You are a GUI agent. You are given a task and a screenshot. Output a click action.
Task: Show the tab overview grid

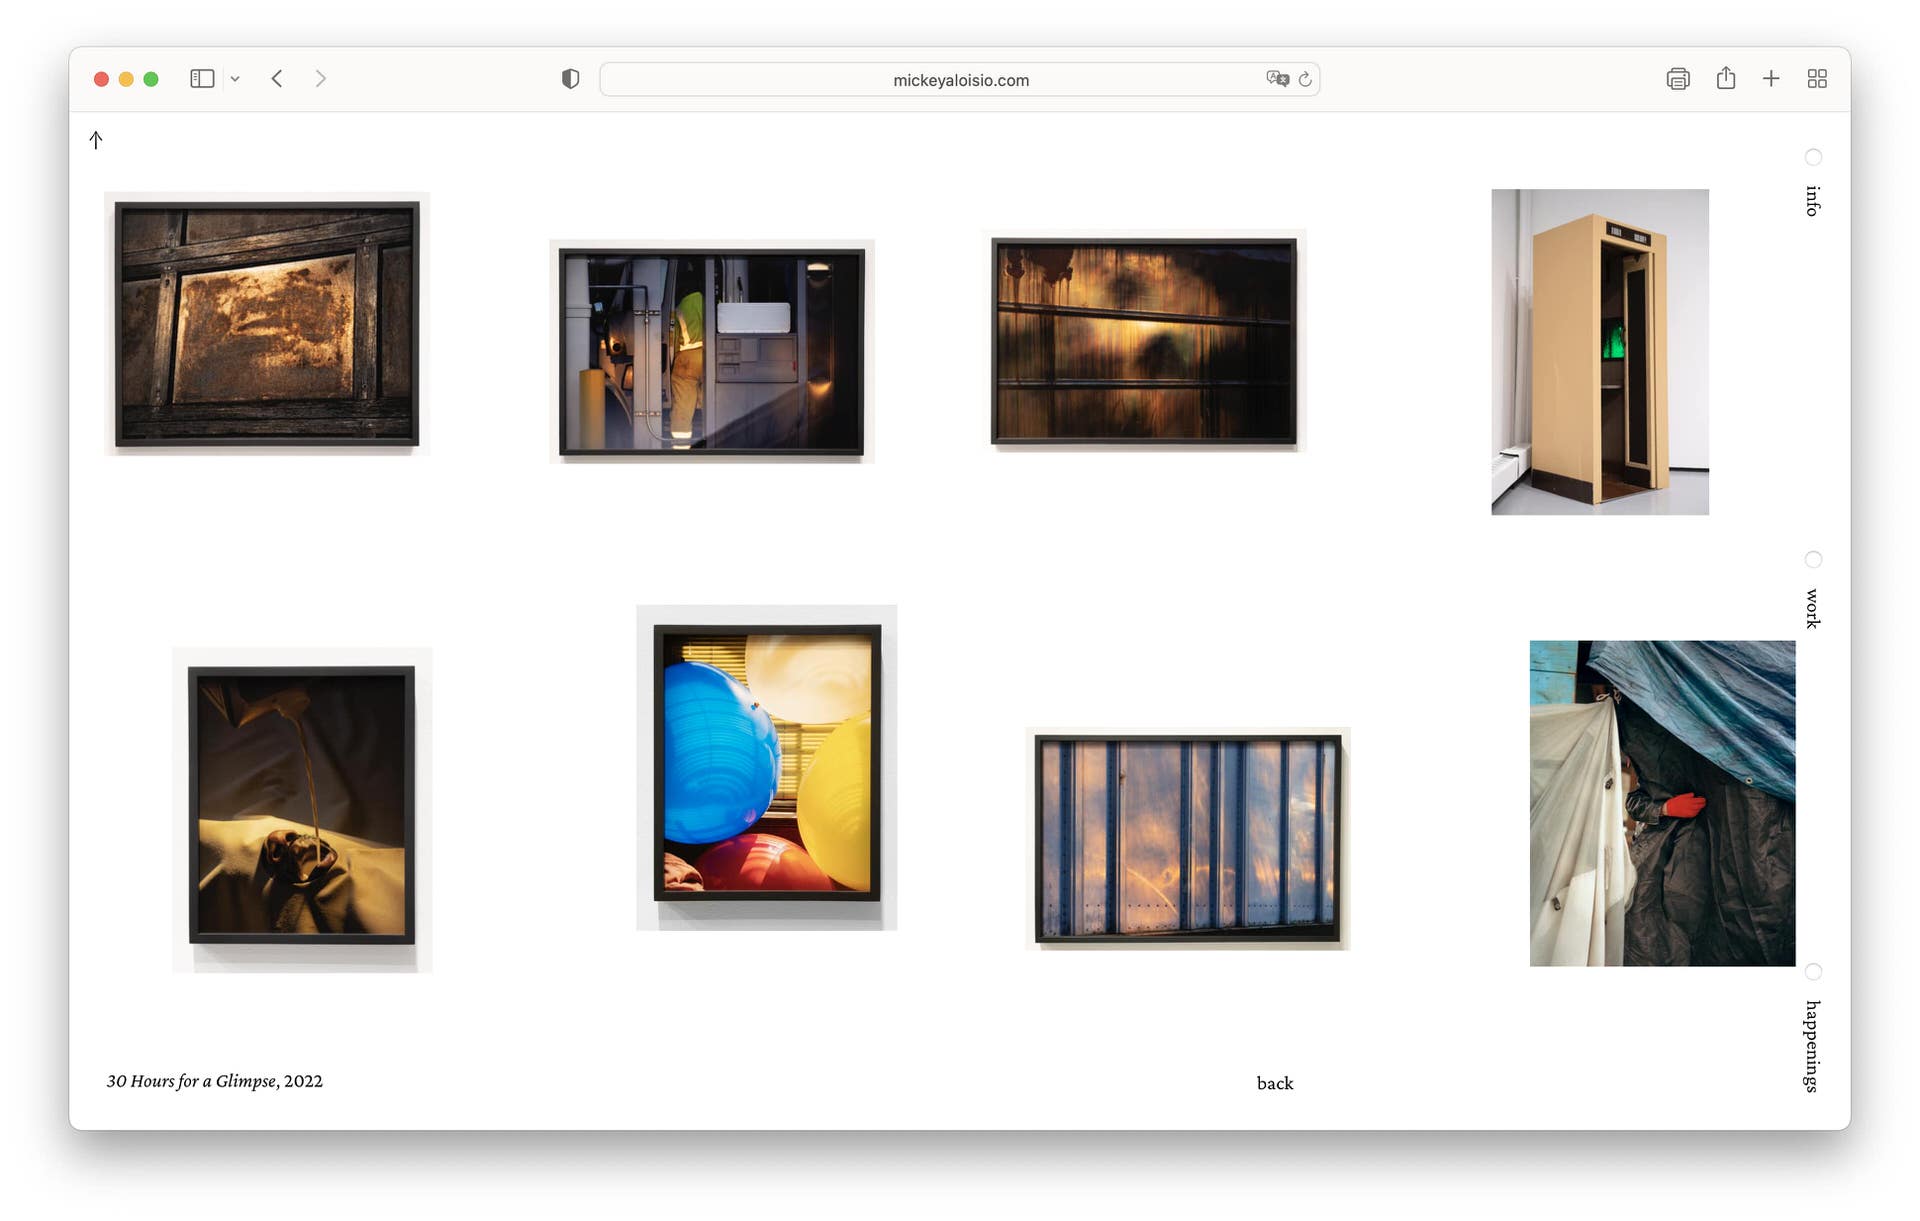[x=1817, y=79]
